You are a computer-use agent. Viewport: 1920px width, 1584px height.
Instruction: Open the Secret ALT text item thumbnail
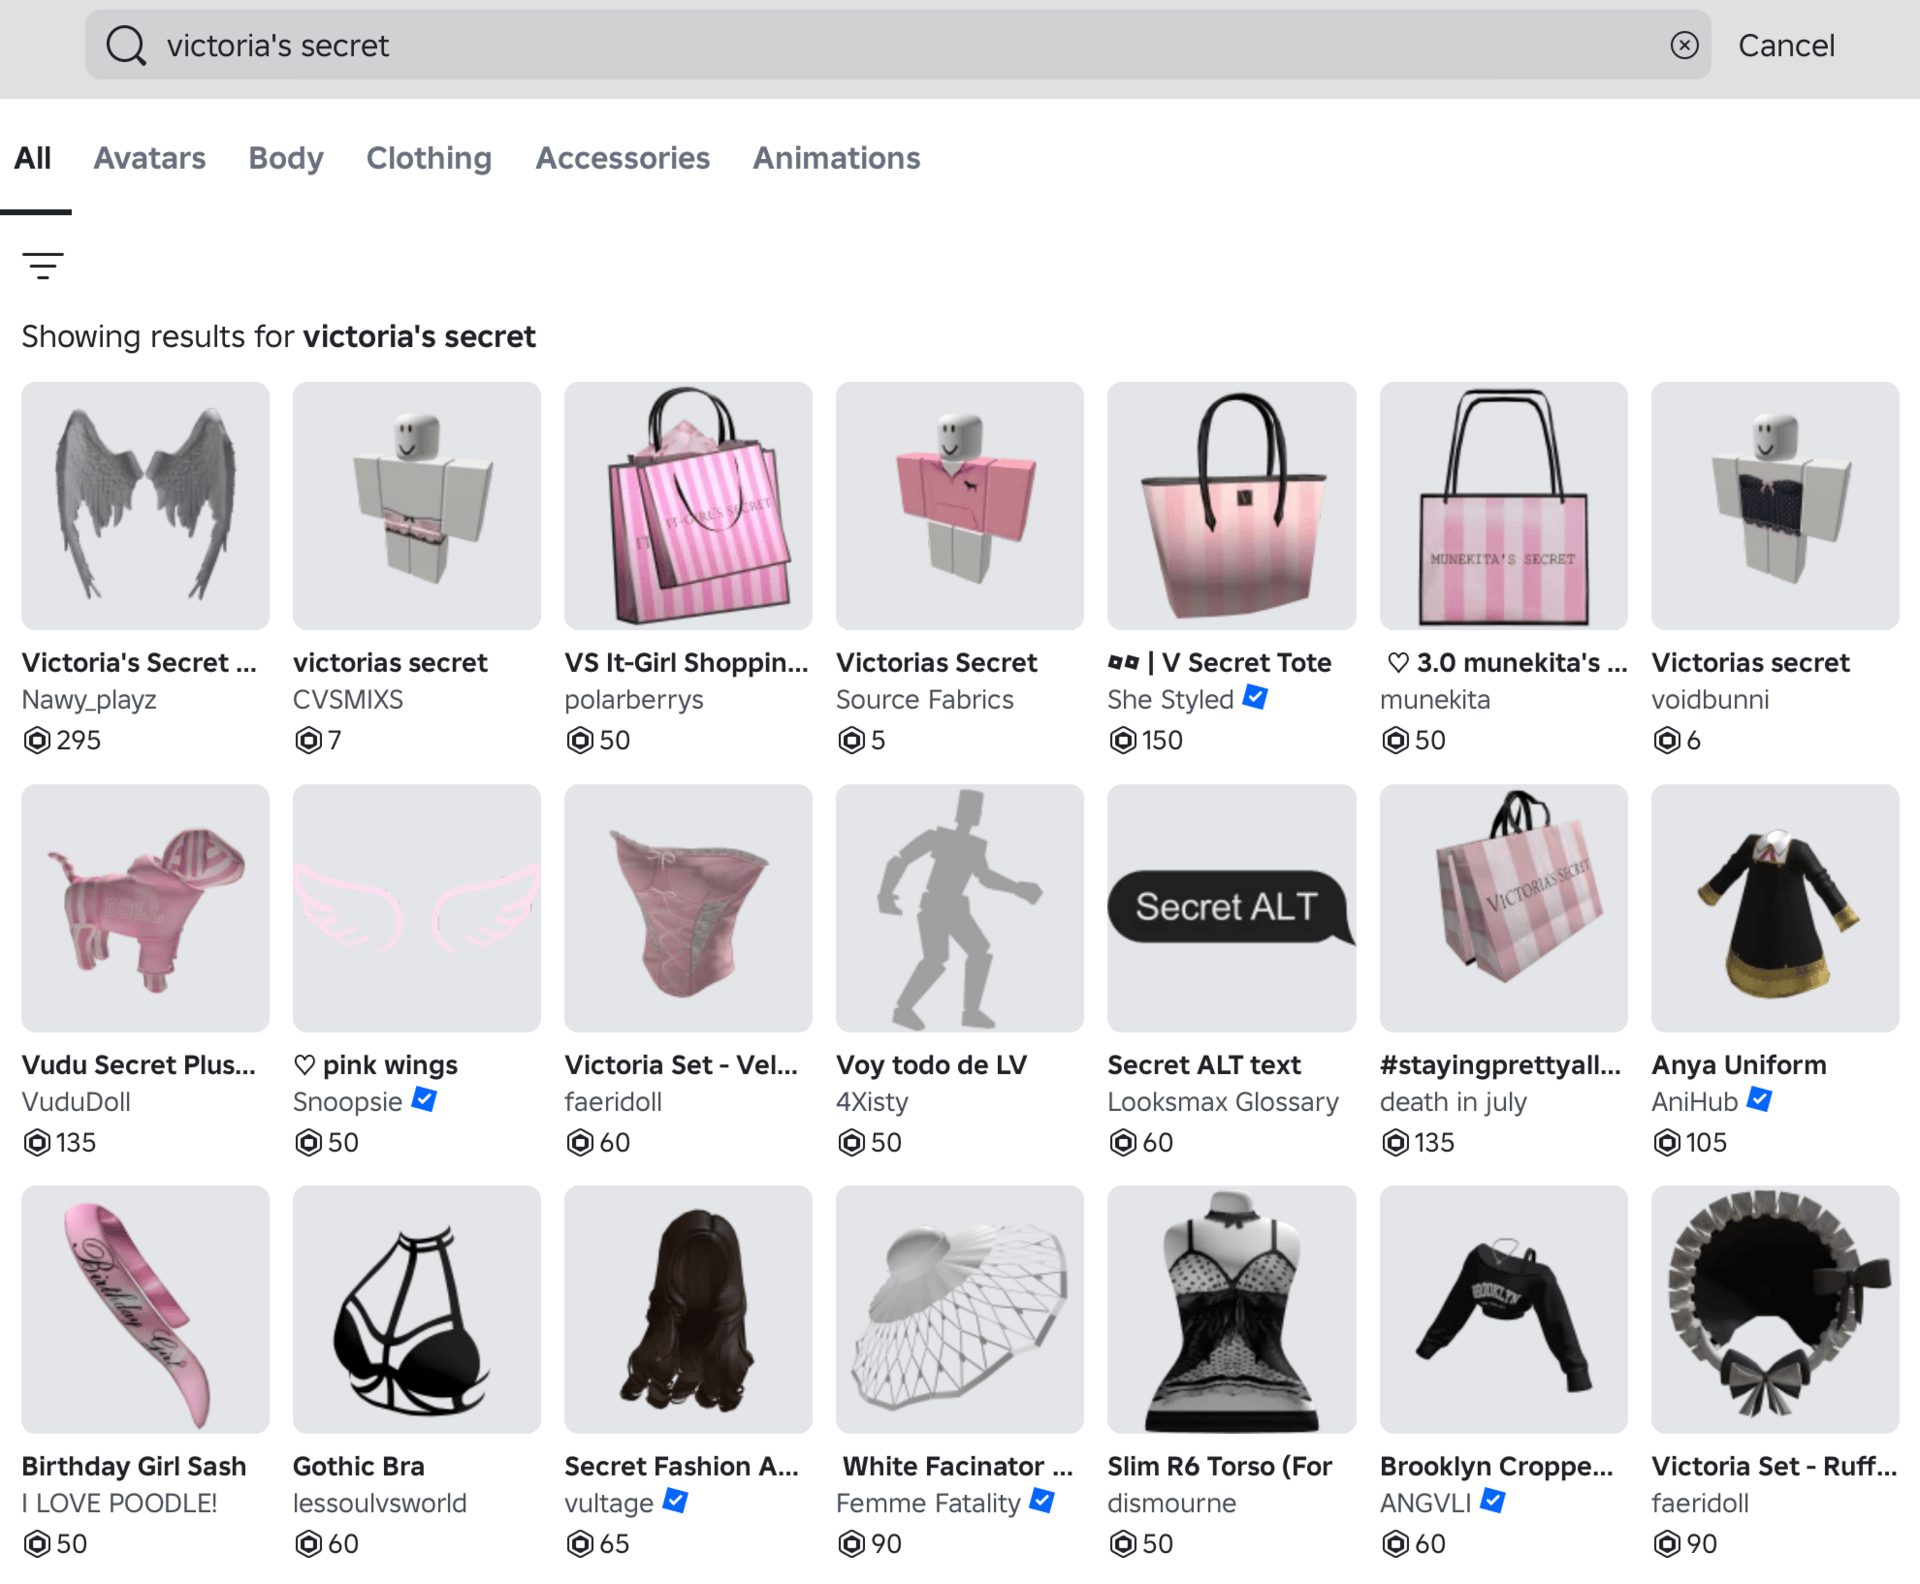1231,908
